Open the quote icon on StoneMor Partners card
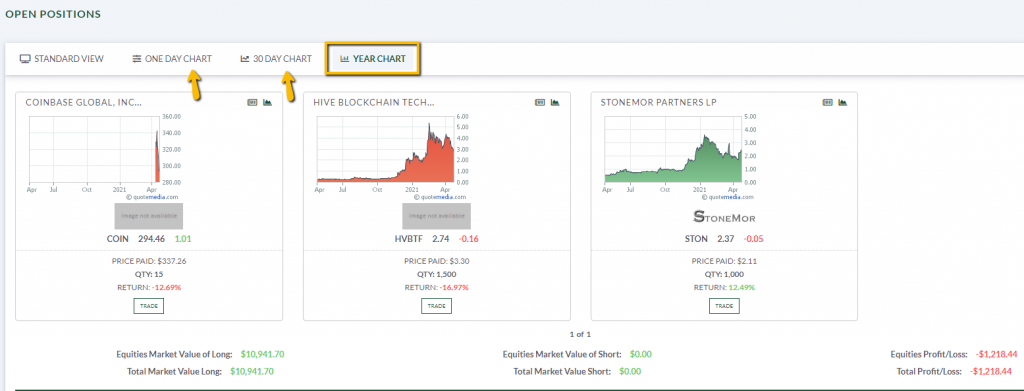This screenshot has height=391, width=1024. (x=827, y=102)
